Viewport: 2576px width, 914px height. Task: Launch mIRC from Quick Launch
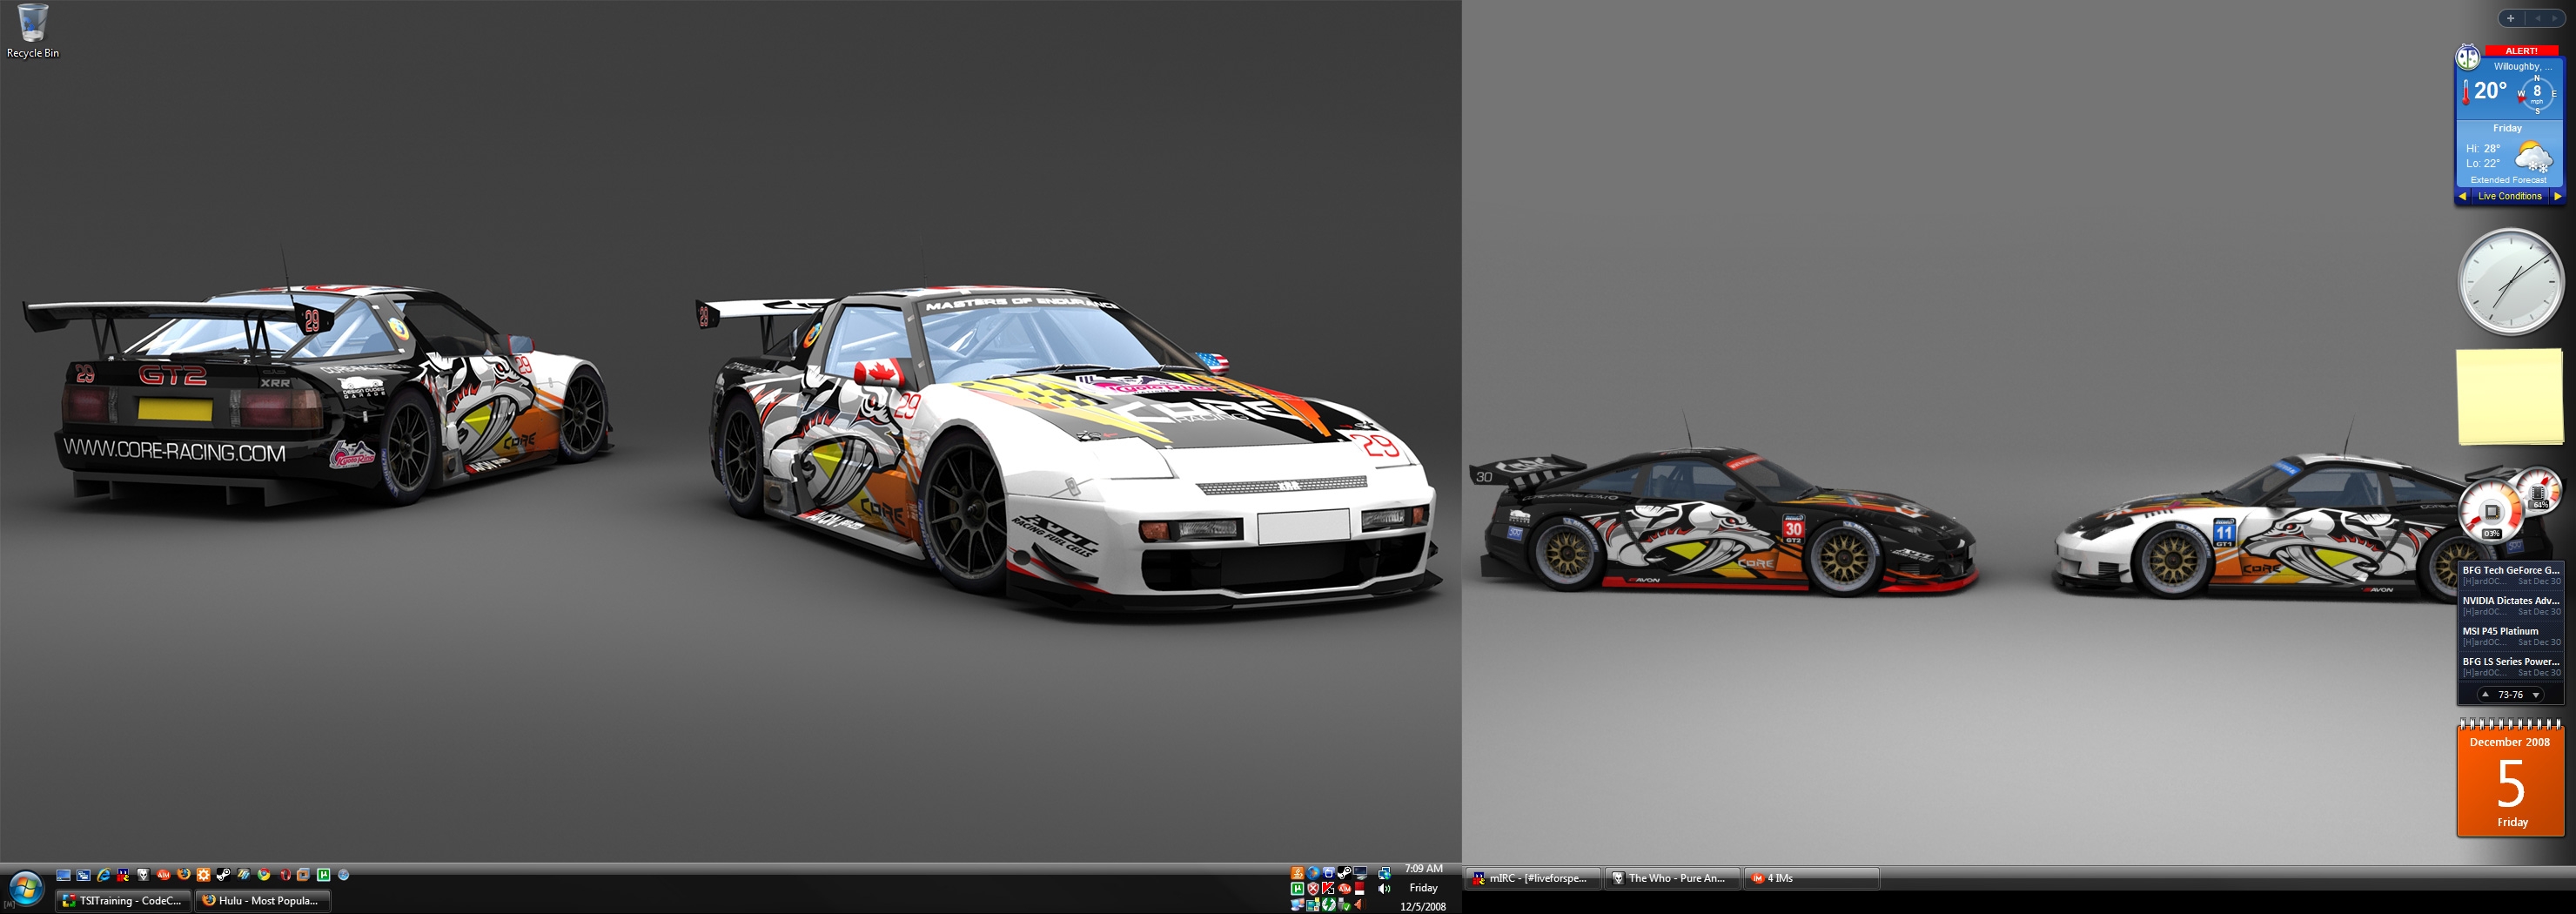click(x=123, y=875)
